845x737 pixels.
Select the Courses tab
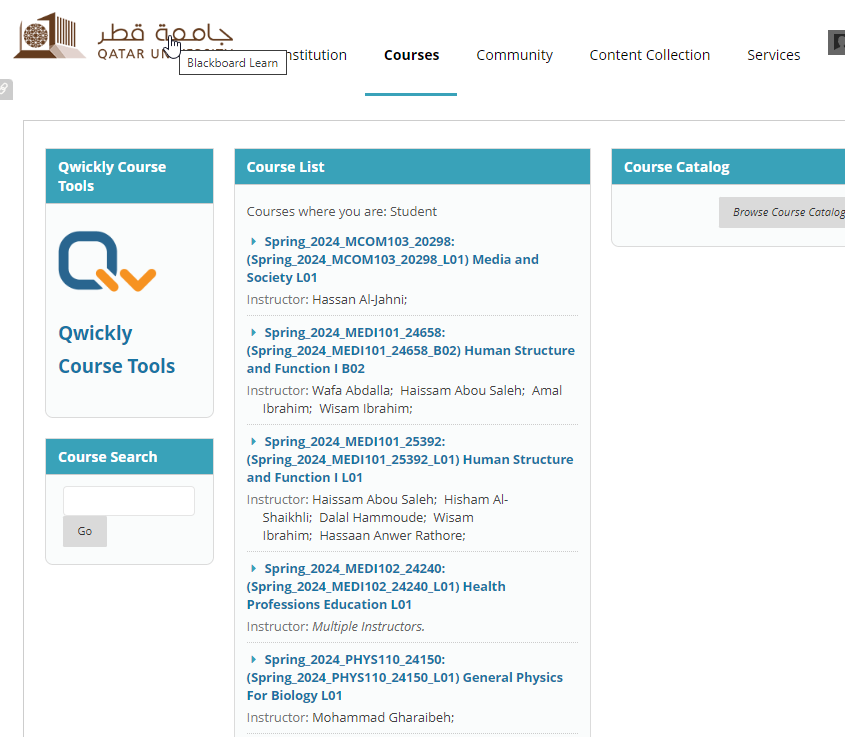tap(411, 55)
